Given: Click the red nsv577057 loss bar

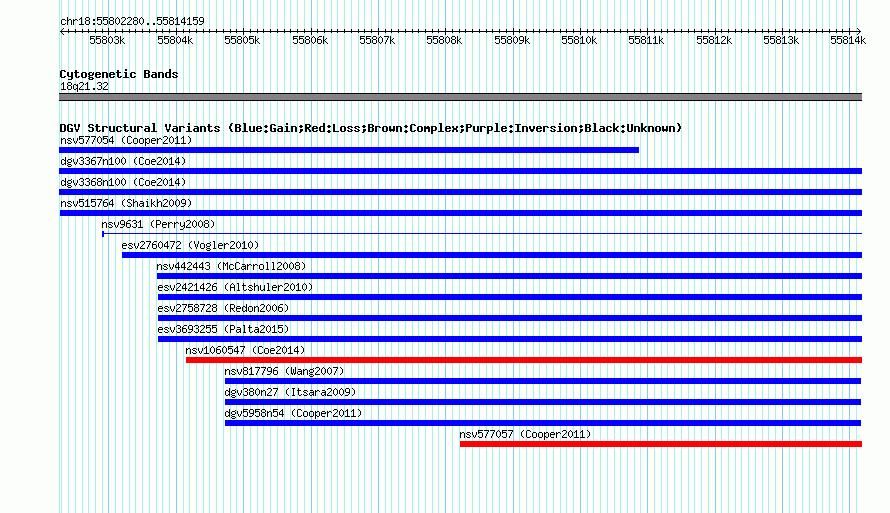Looking at the screenshot, I should click(661, 444).
